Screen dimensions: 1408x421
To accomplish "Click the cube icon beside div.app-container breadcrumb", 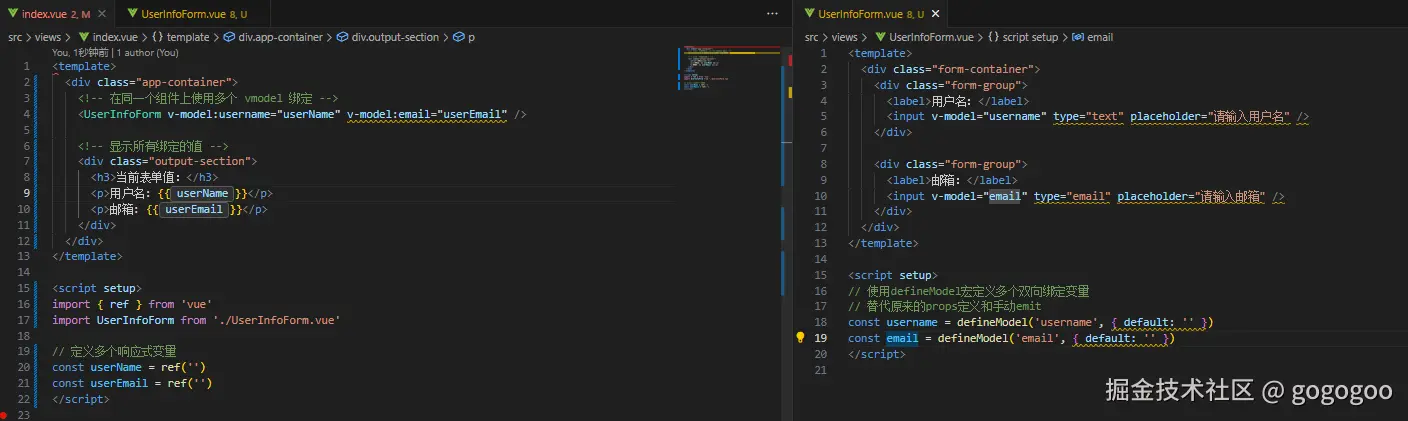I will 229,37.
